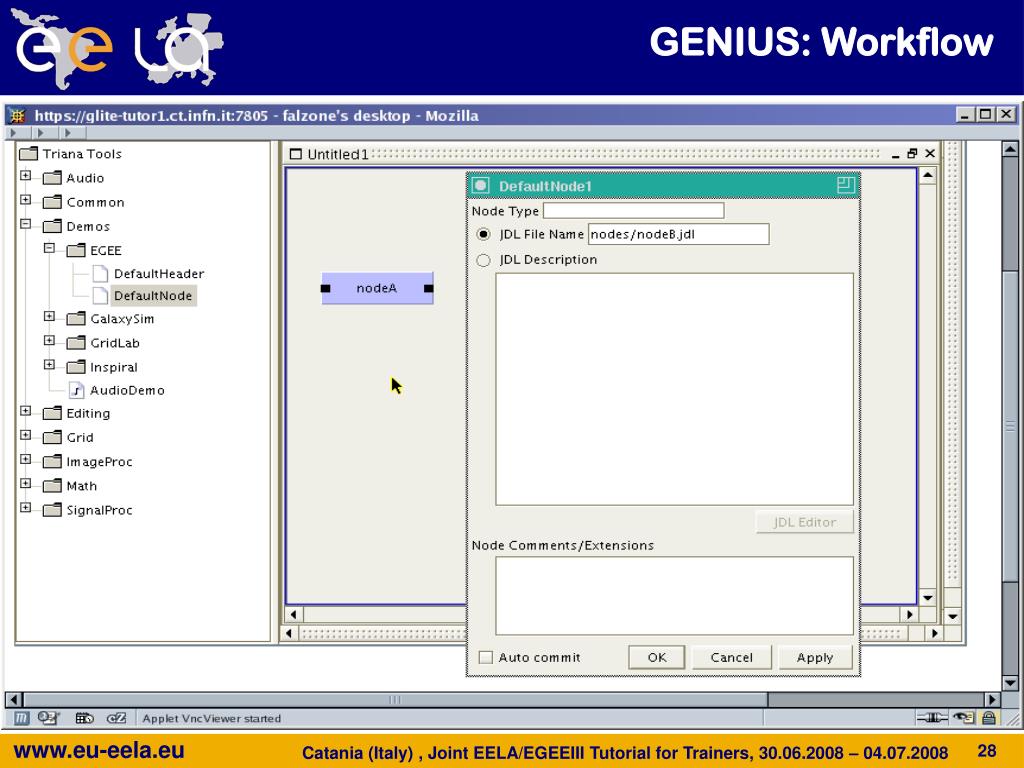
Task: Click the Mozilla navigator icon in status bar
Action: click(22, 718)
